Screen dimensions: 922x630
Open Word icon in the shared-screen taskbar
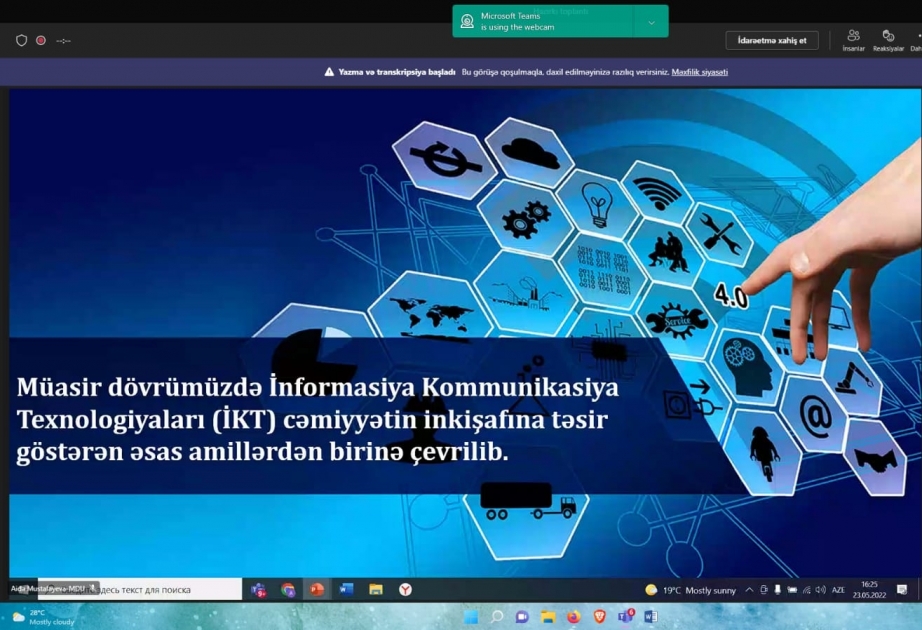[346, 589]
